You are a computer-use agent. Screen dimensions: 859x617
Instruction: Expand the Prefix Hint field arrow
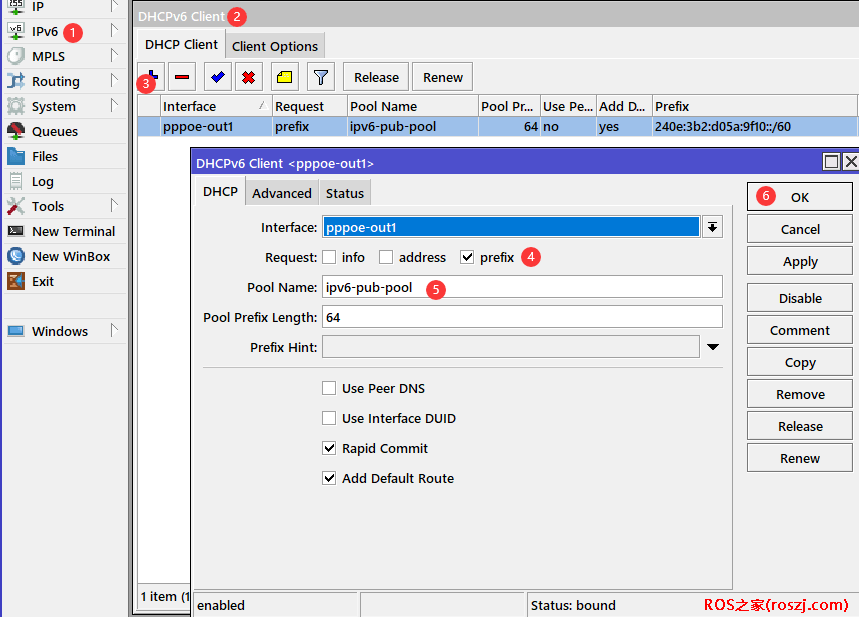(712, 347)
